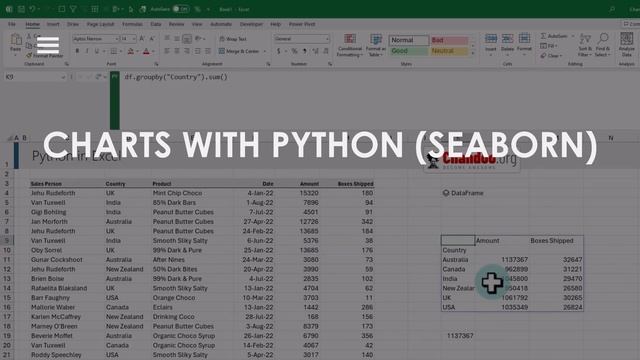Screen dimensions: 640x360
Task: Open Sort & Filter
Action: click(585, 45)
